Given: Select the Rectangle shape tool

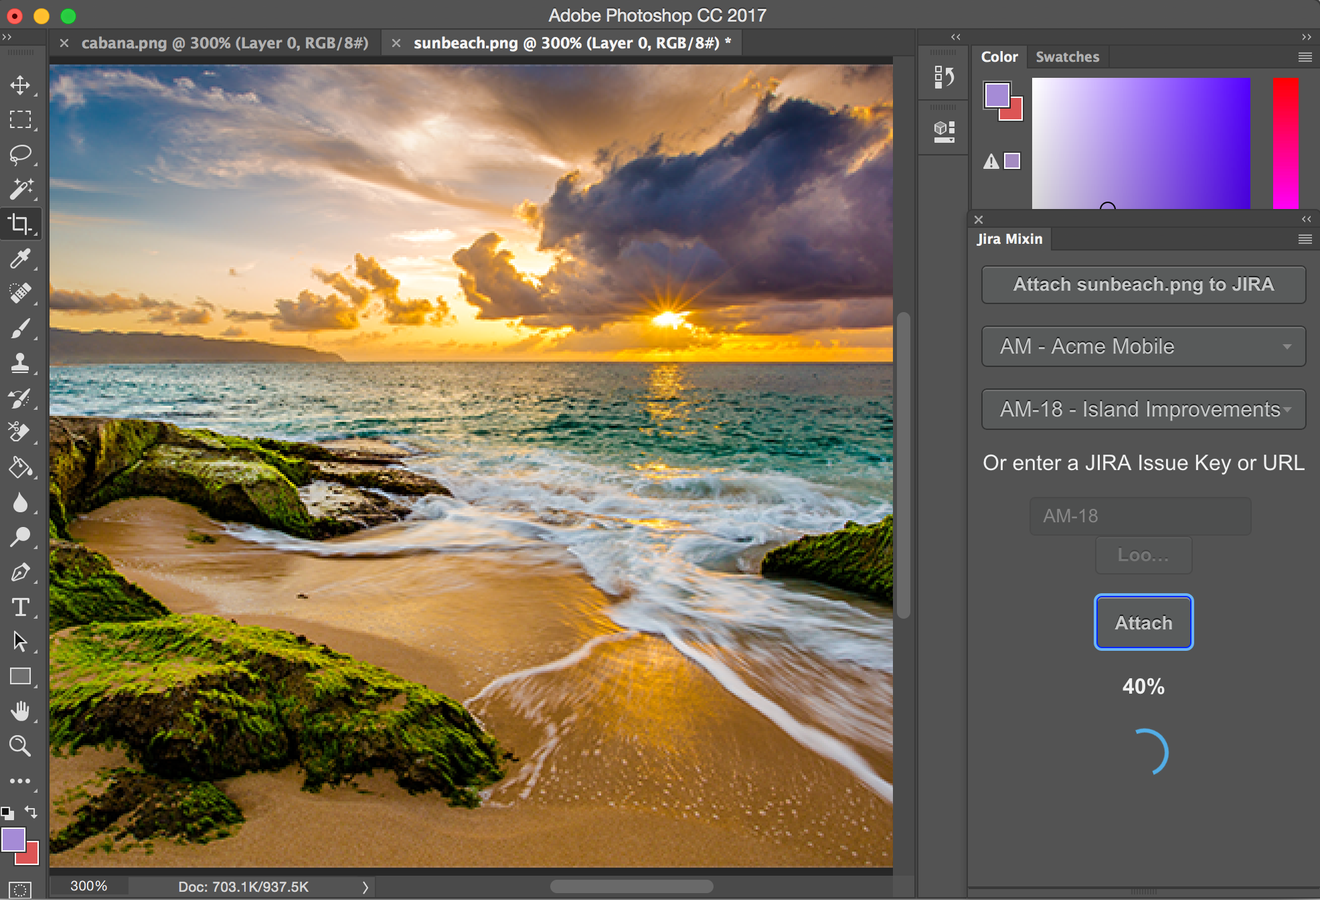Looking at the screenshot, I should (20, 677).
